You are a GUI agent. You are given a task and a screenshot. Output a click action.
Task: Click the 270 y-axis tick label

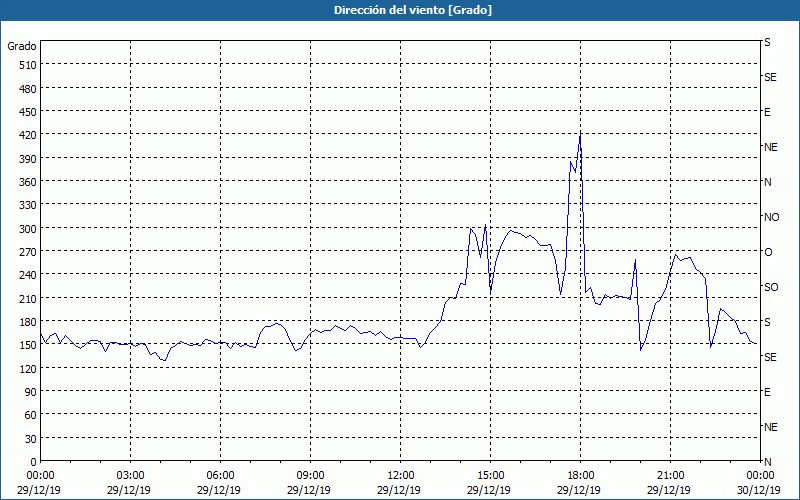click(28, 252)
